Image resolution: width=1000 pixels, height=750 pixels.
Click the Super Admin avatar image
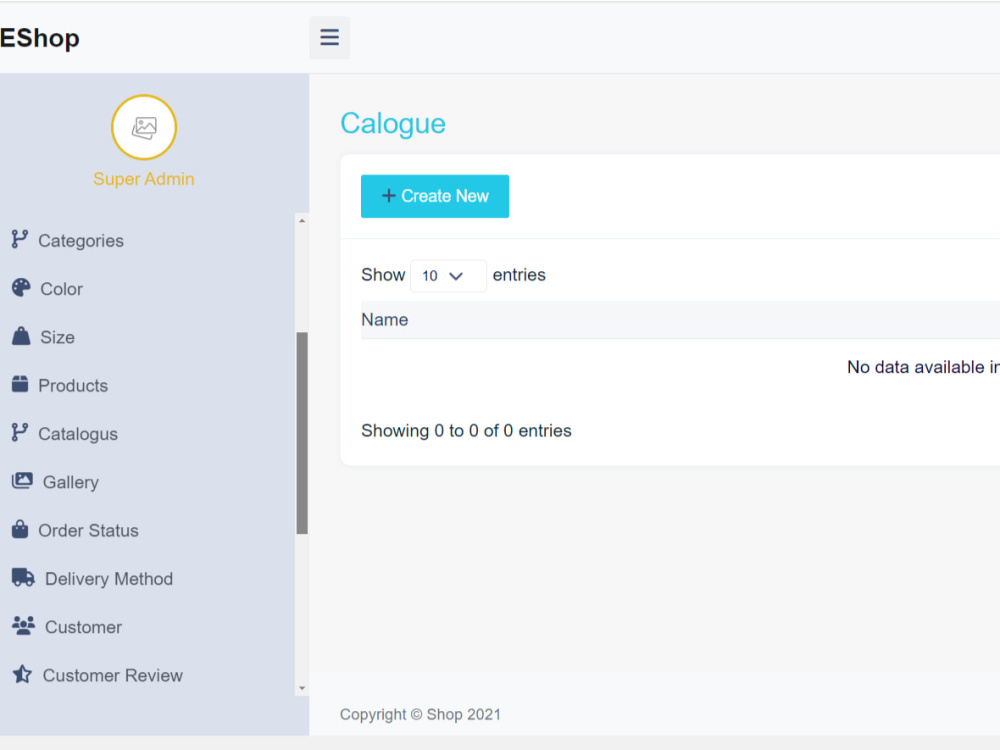144,127
